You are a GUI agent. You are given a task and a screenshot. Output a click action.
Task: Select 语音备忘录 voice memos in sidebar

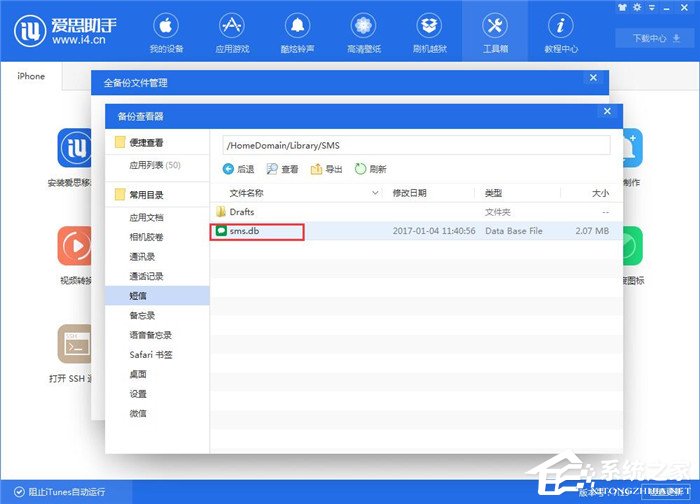(x=157, y=335)
